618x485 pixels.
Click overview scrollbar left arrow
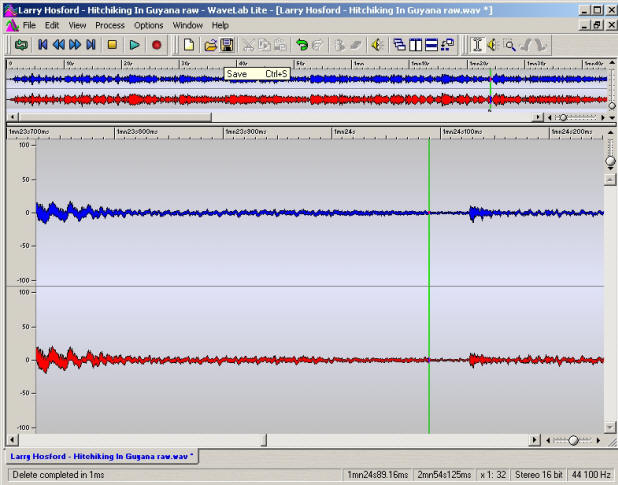(13, 117)
